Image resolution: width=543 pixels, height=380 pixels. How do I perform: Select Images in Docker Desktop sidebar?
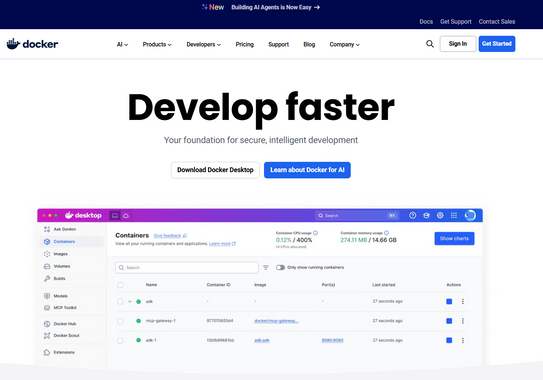click(61, 254)
